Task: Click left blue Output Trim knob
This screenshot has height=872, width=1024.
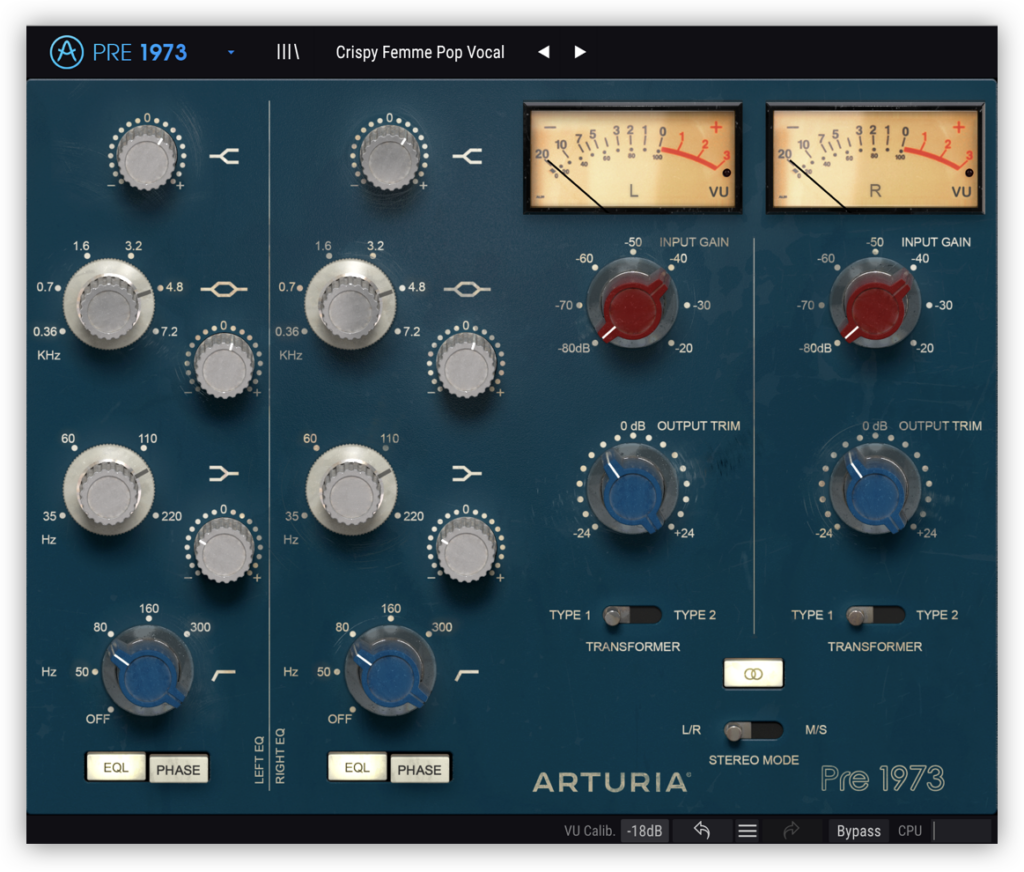Action: pyautogui.click(x=632, y=489)
